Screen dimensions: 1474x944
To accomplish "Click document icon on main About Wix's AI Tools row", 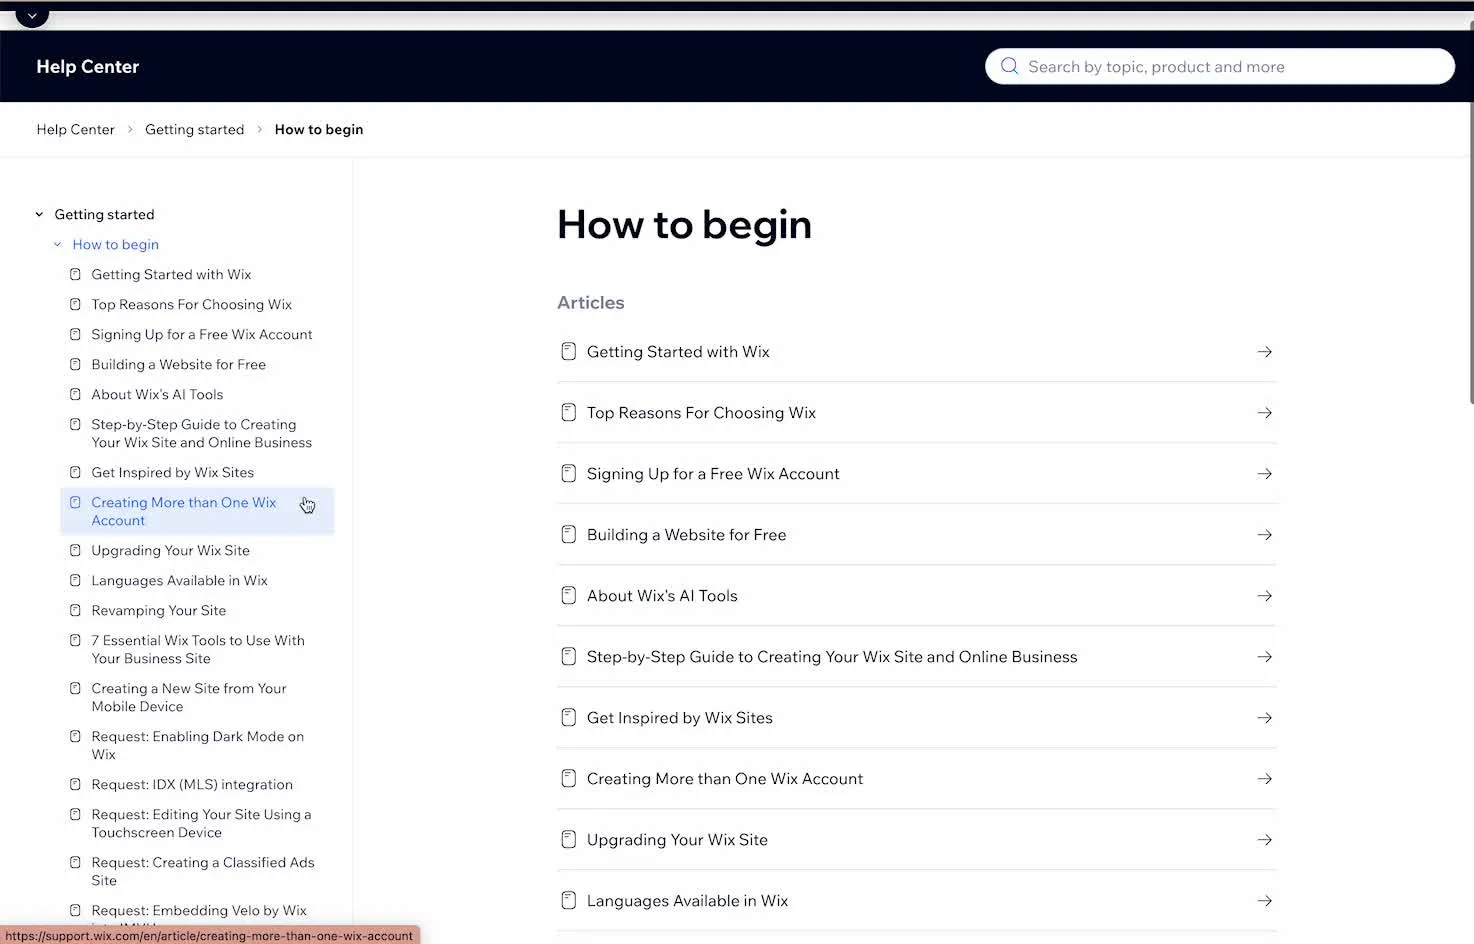I will point(568,596).
